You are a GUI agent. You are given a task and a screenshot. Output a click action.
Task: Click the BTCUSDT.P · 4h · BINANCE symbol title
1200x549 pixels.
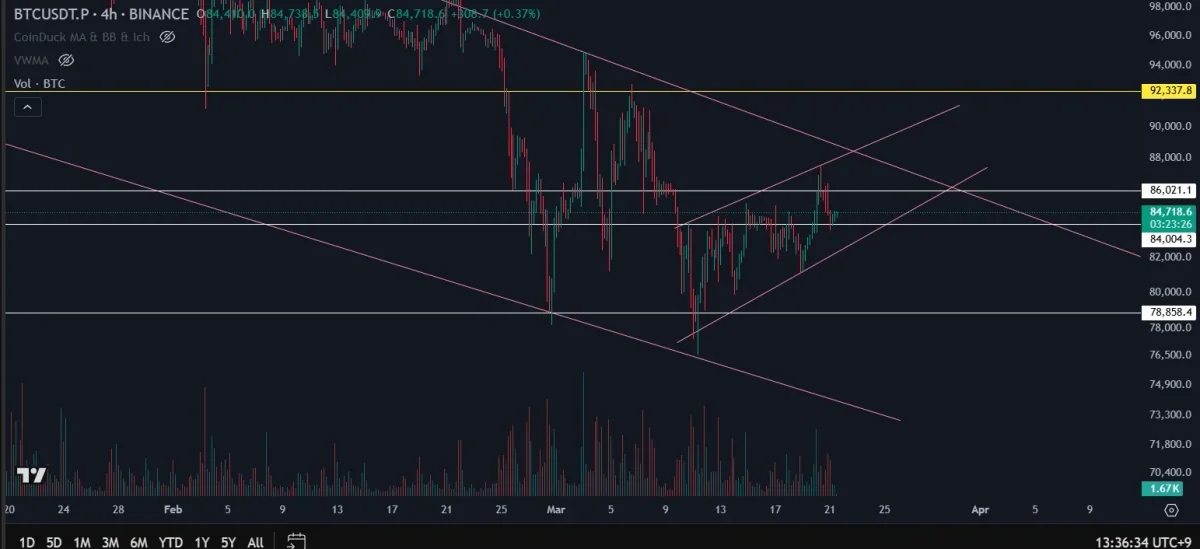(101, 14)
